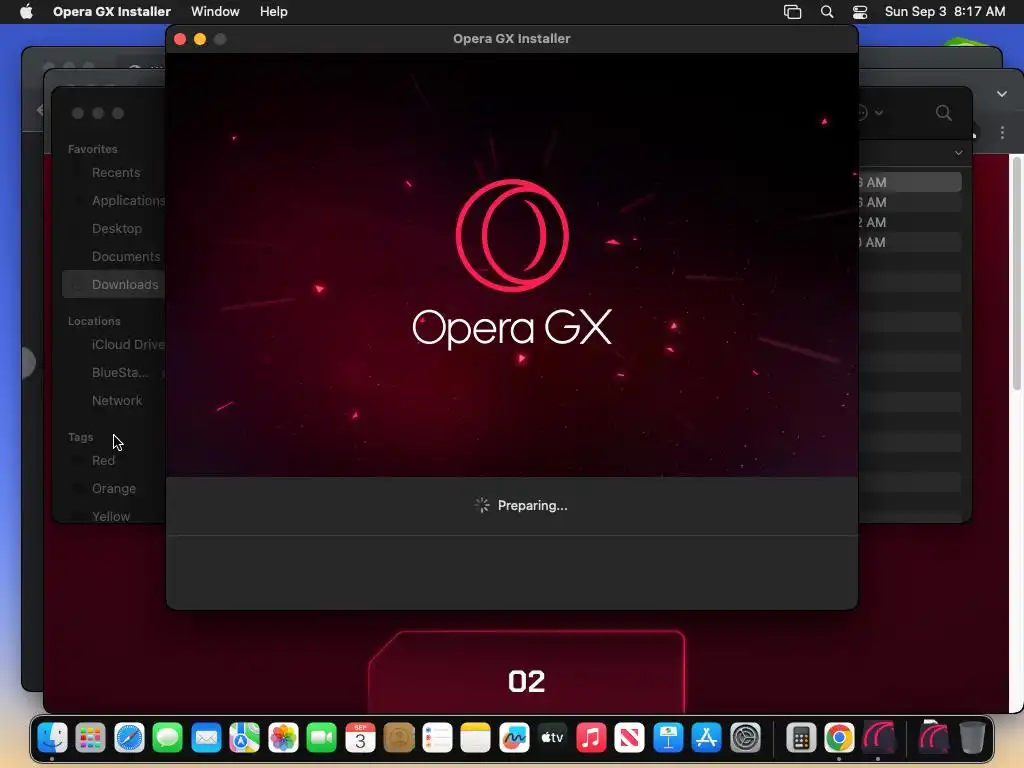1024x768 pixels.
Task: Open Photos app in dock
Action: [x=283, y=739]
